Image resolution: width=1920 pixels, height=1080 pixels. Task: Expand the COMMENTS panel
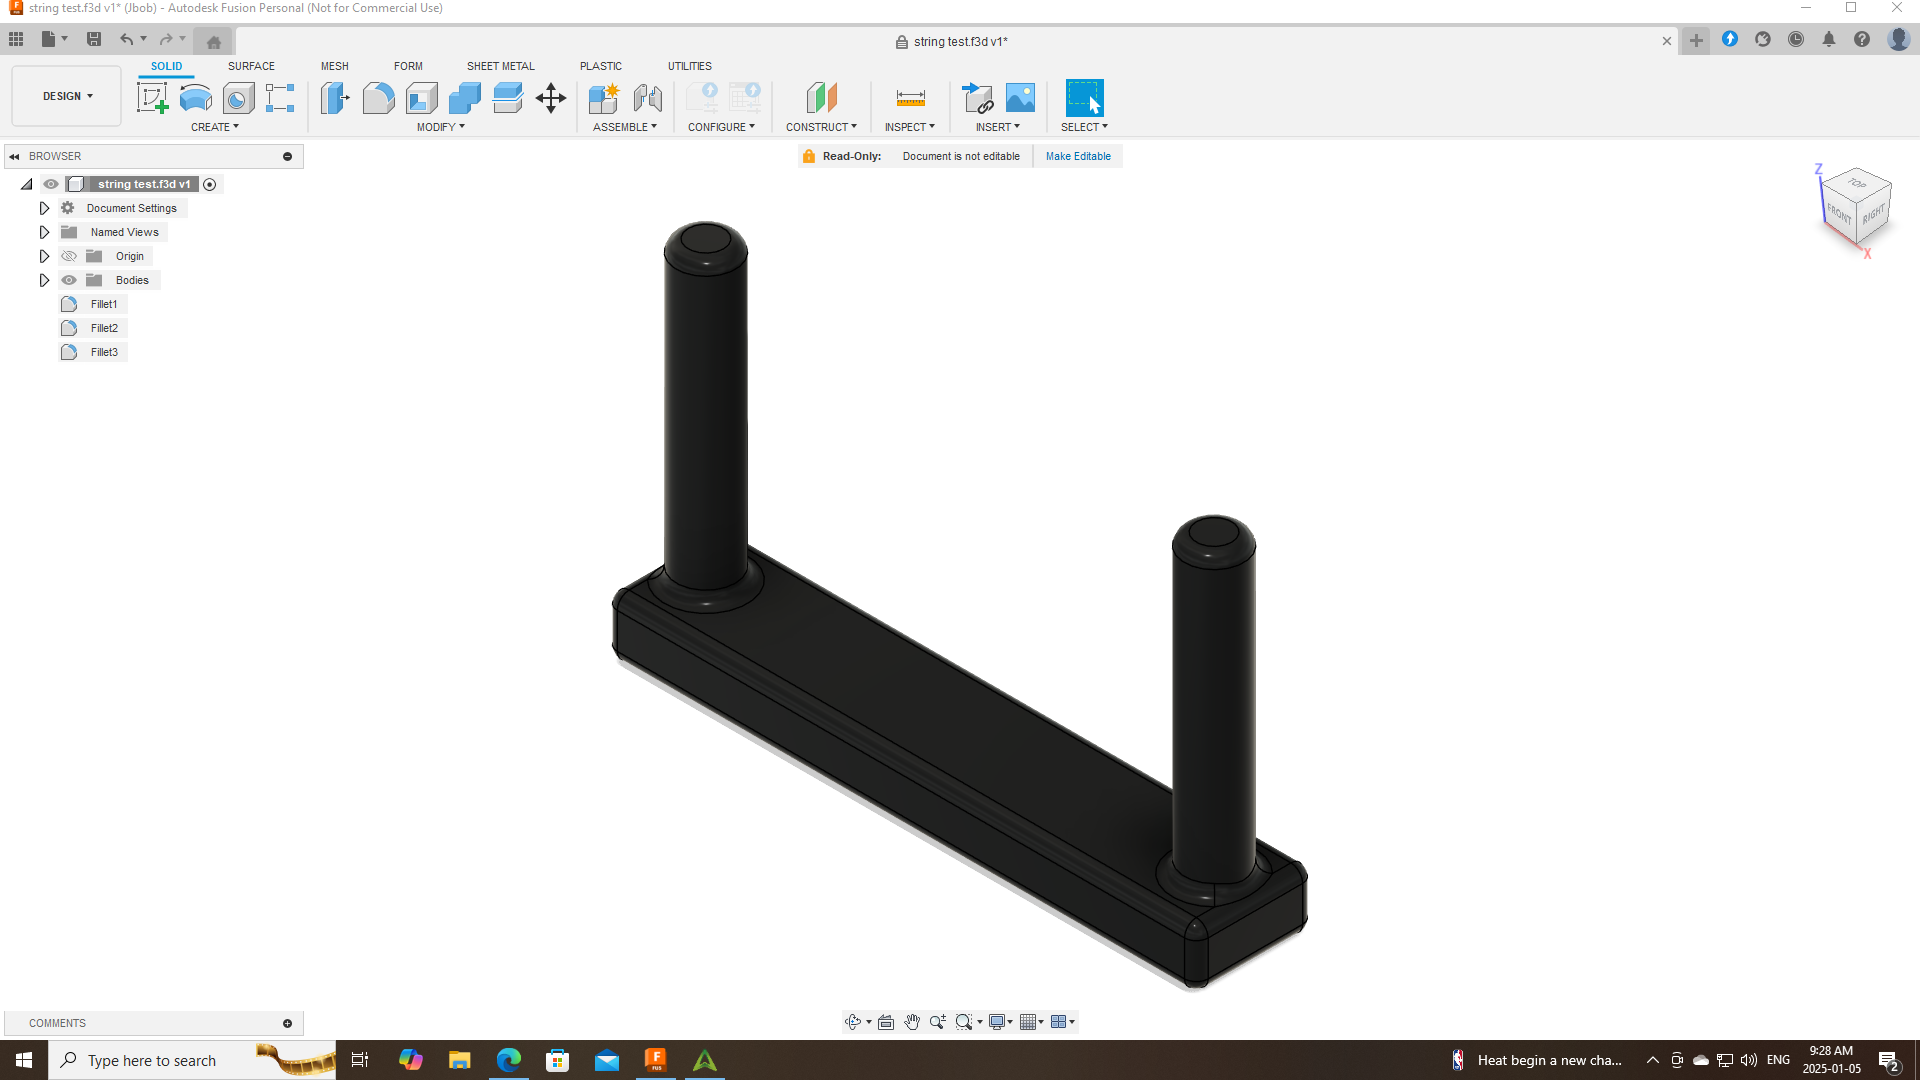point(287,1023)
